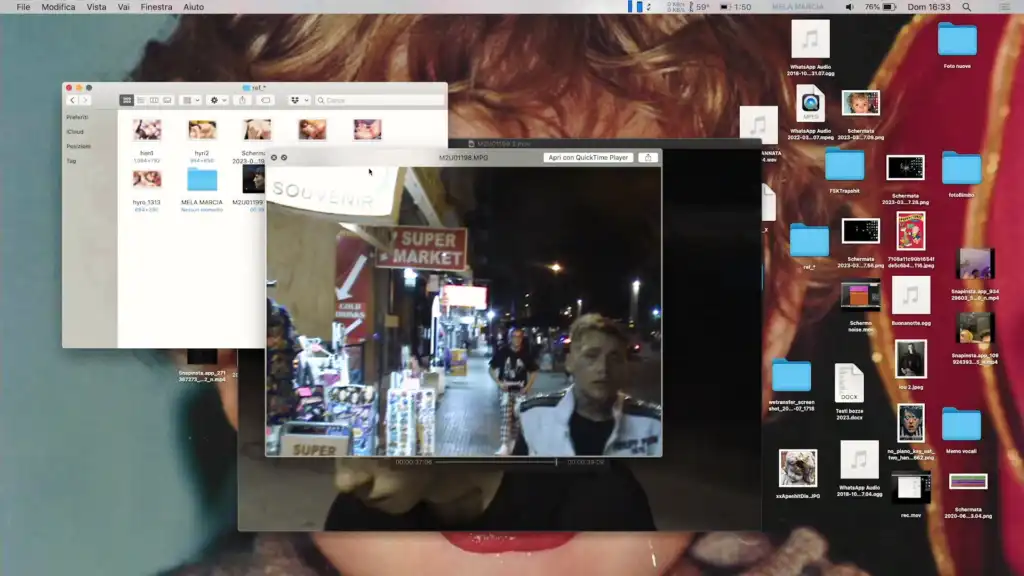This screenshot has width=1024, height=576.
Task: Switch Finder to list view
Action: [140, 101]
